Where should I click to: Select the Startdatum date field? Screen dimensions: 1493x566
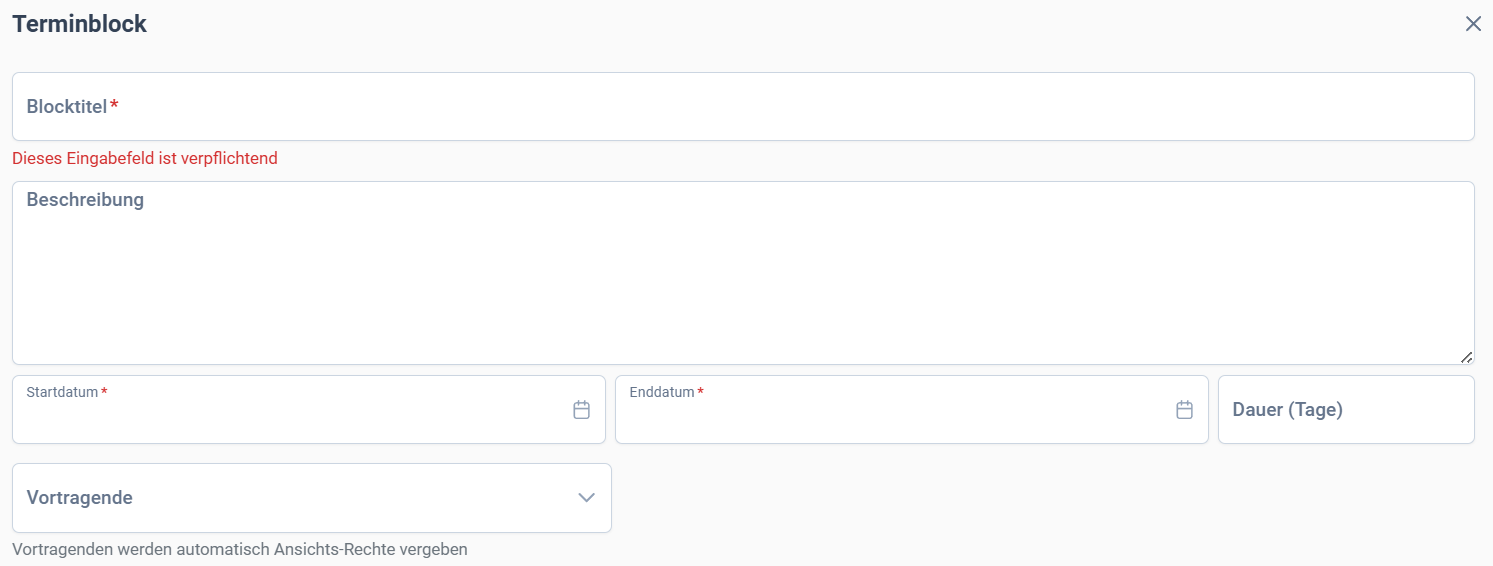coord(309,410)
